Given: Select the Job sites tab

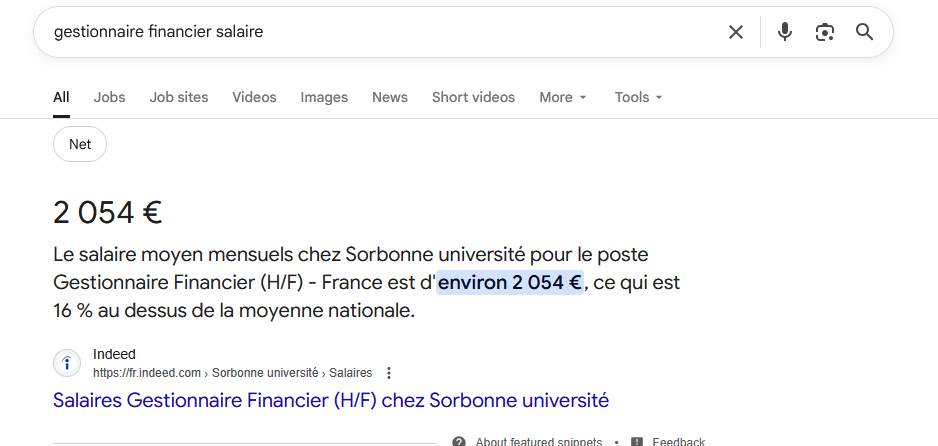Looking at the screenshot, I should (179, 97).
